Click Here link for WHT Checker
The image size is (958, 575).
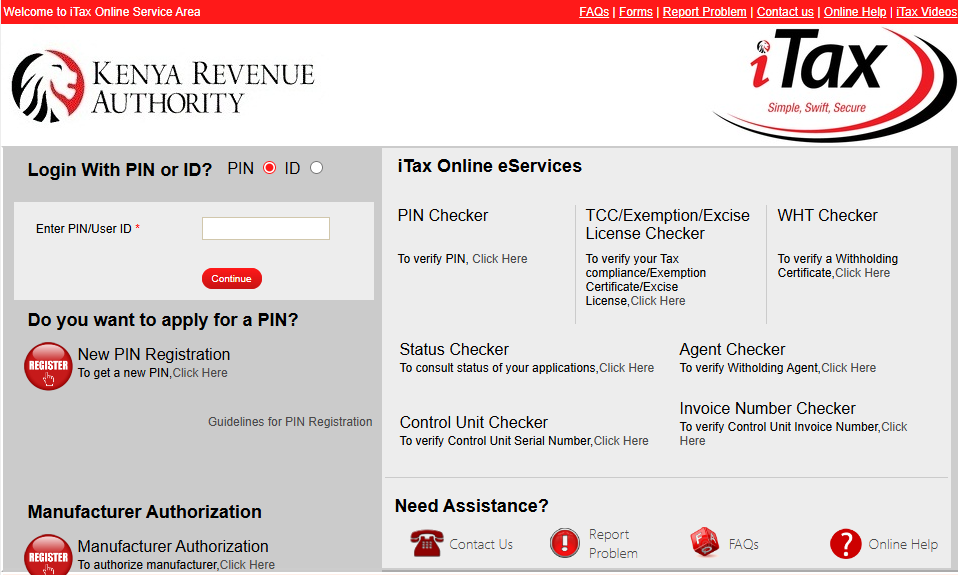coord(862,273)
